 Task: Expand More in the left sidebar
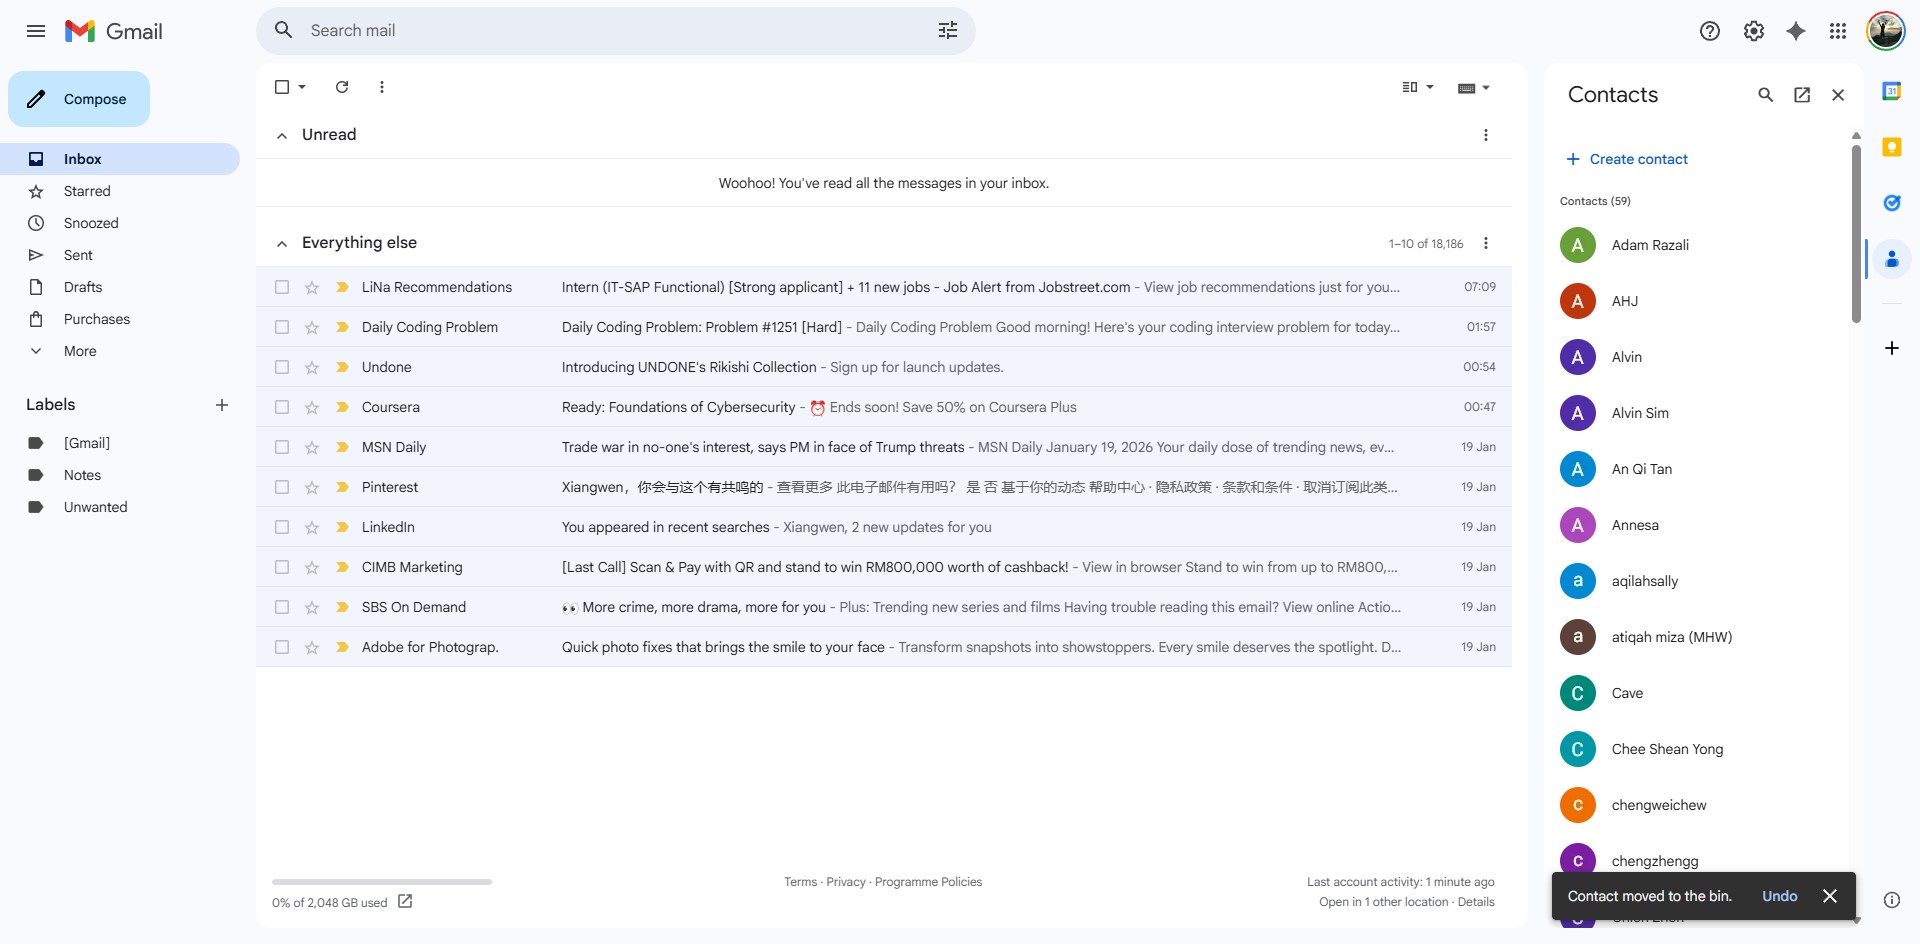(x=80, y=351)
